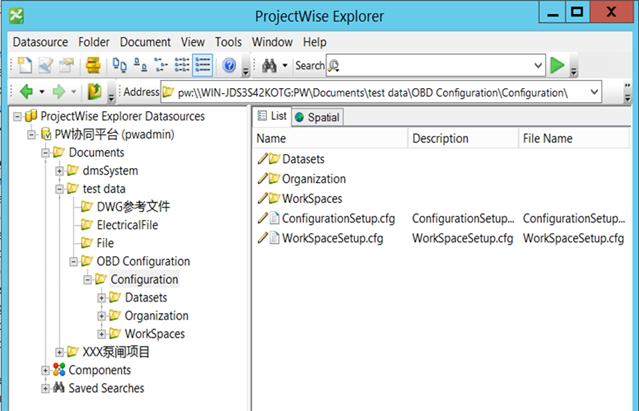Switch to Large Icons view
Image resolution: width=639 pixels, height=411 pixels.
119,65
